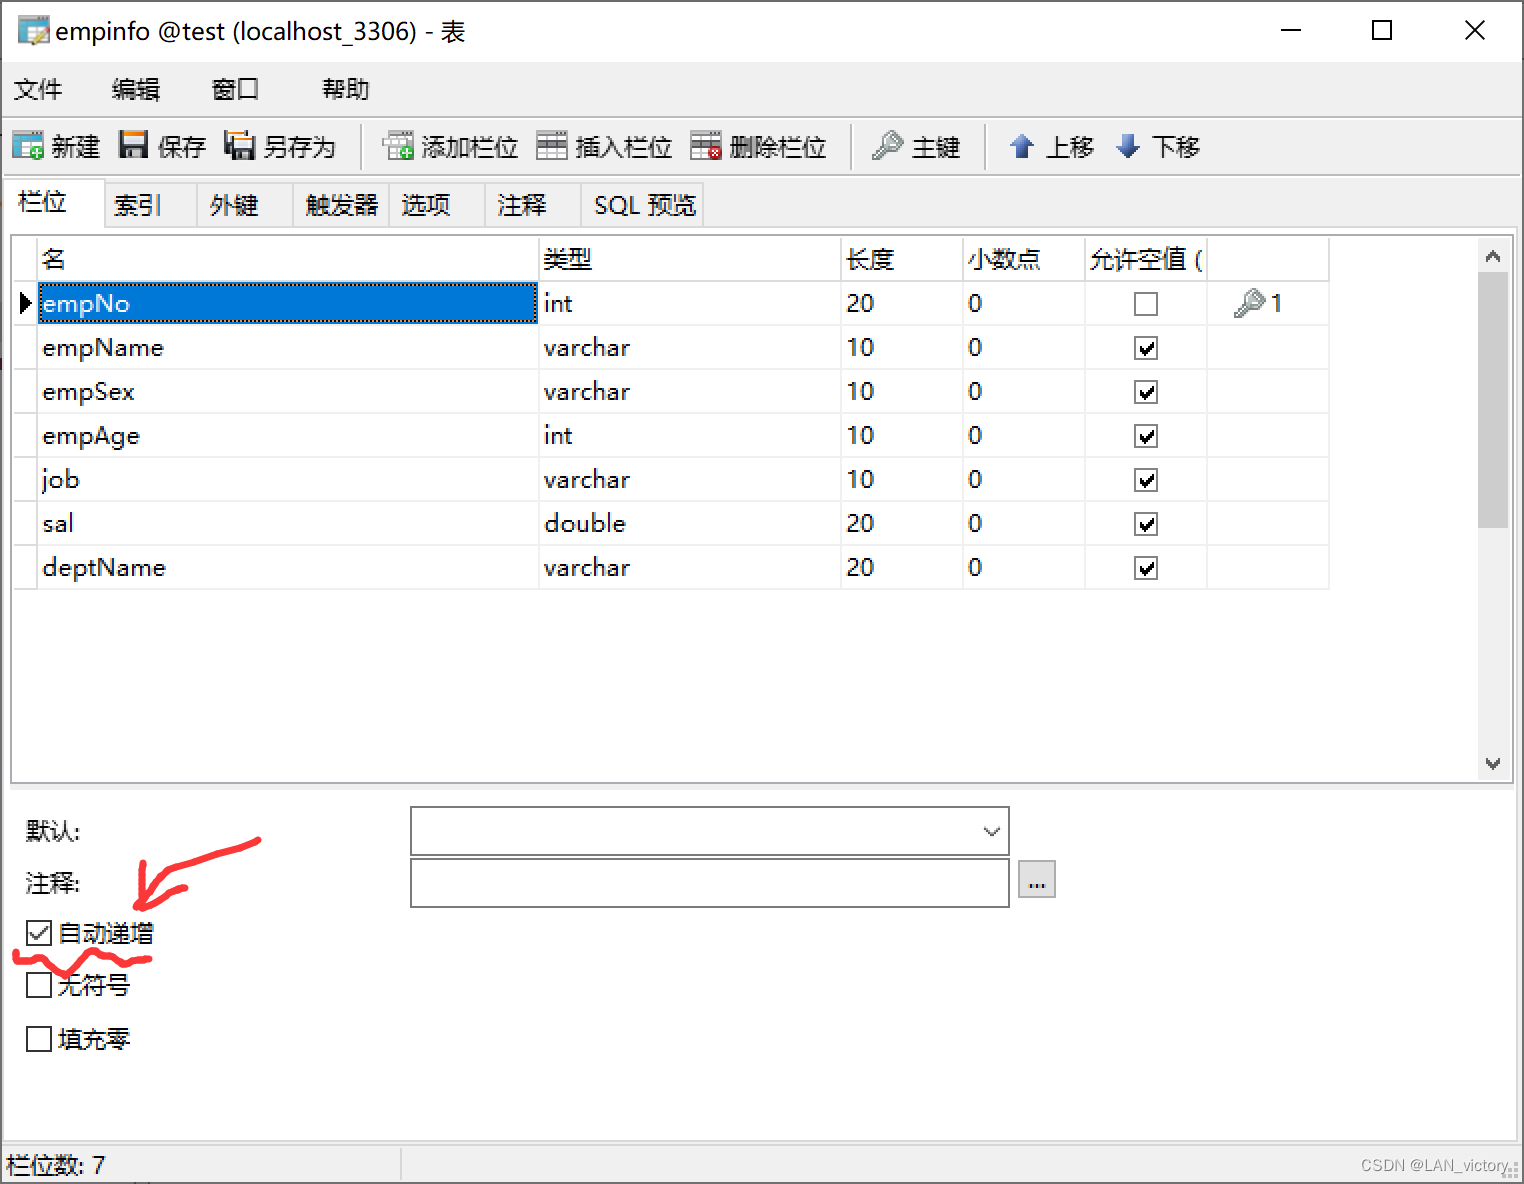
Task: Click scroll up arrow of field list
Action: pyautogui.click(x=1493, y=256)
